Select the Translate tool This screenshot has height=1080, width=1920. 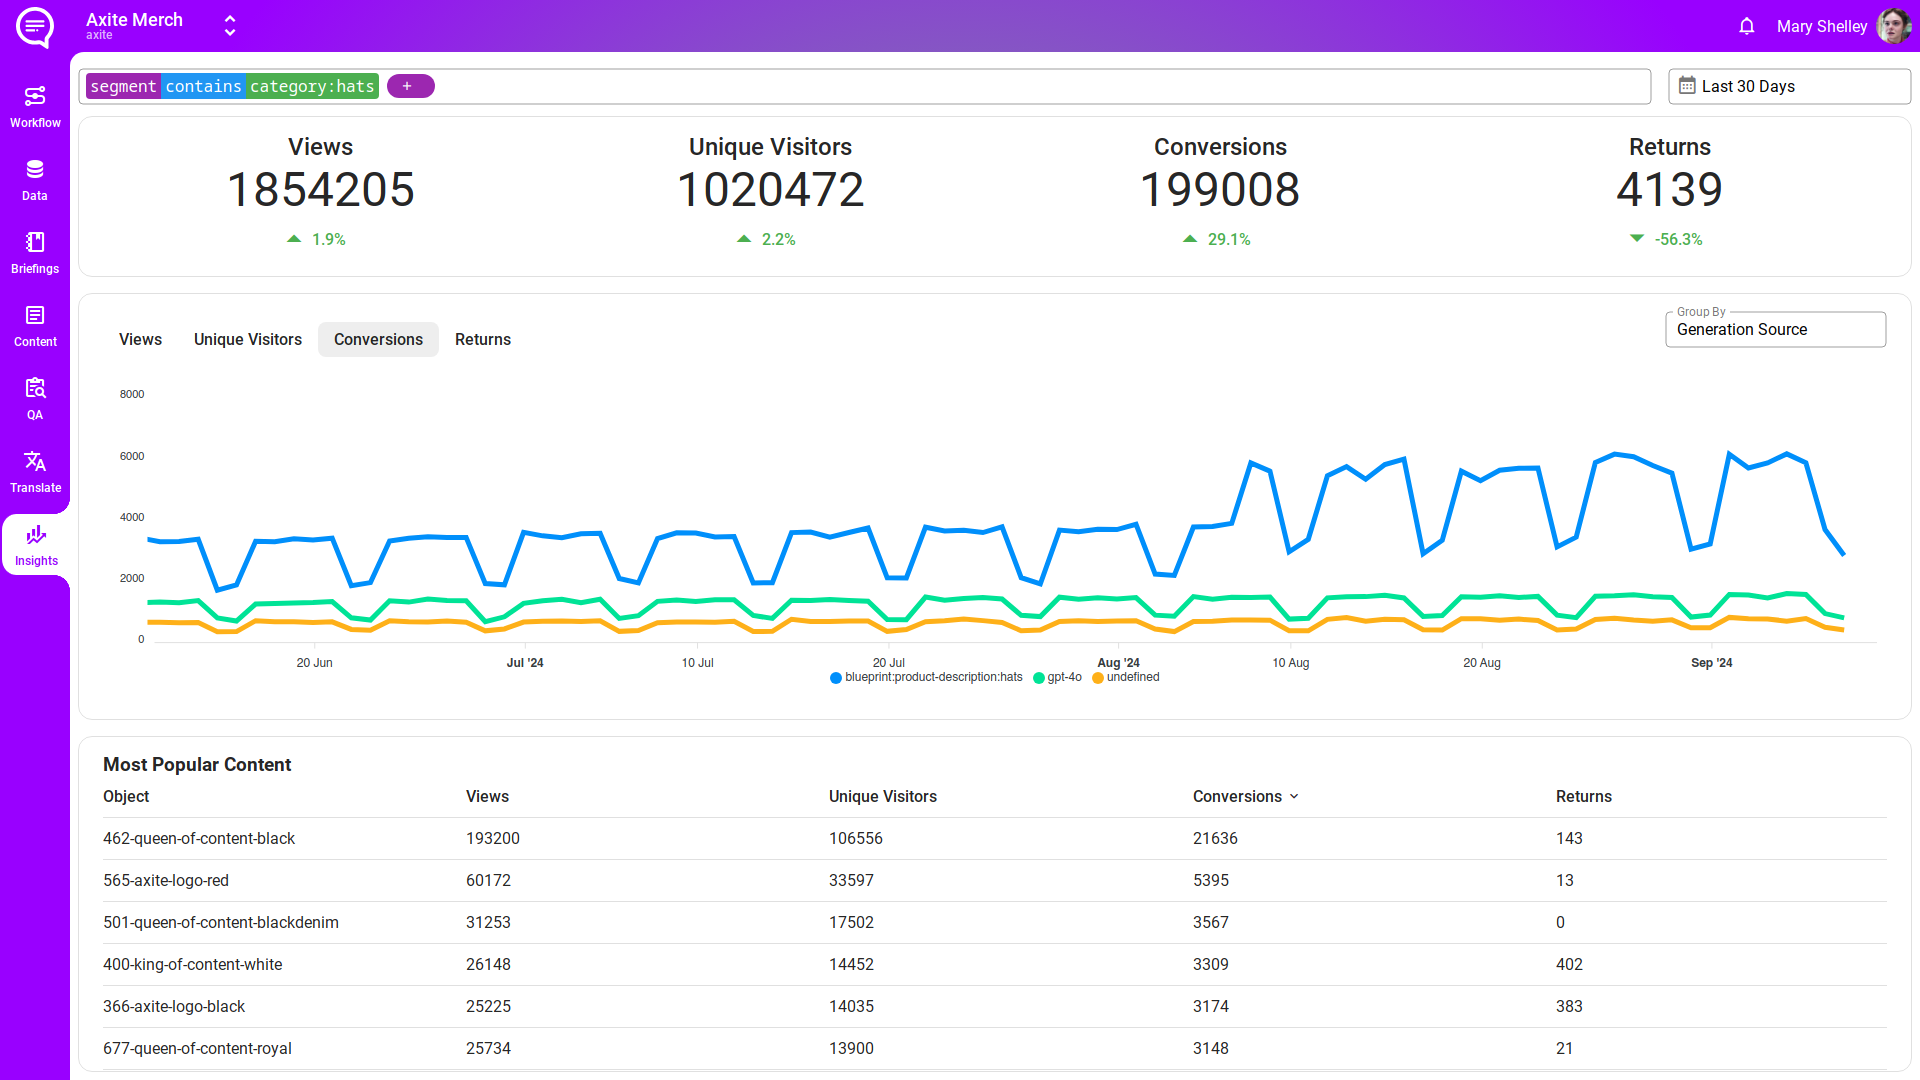click(35, 469)
